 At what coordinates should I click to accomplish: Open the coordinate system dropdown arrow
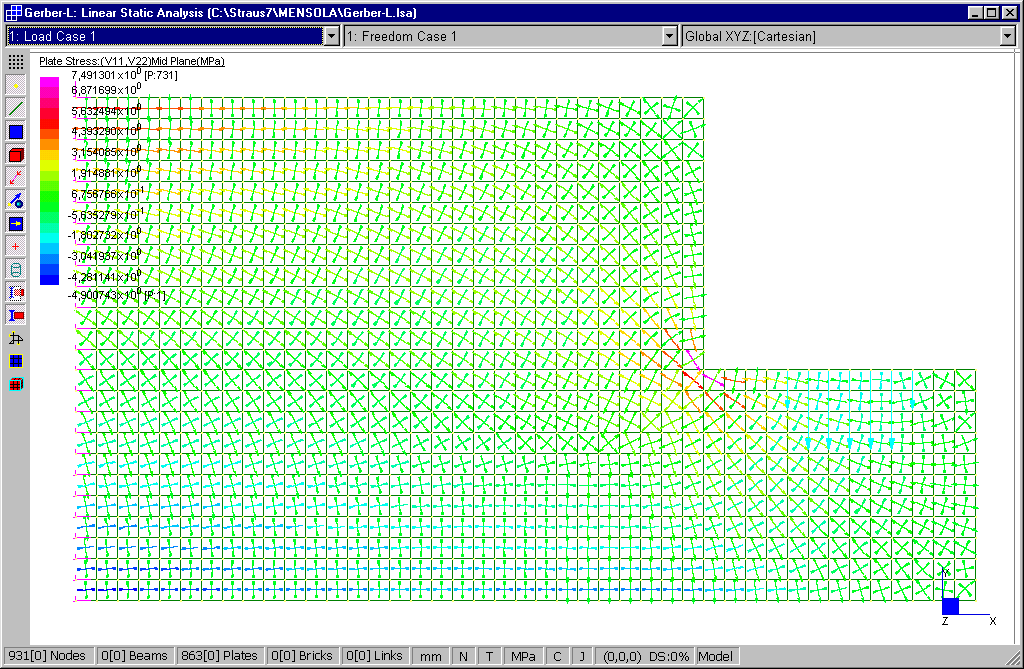[1008, 37]
